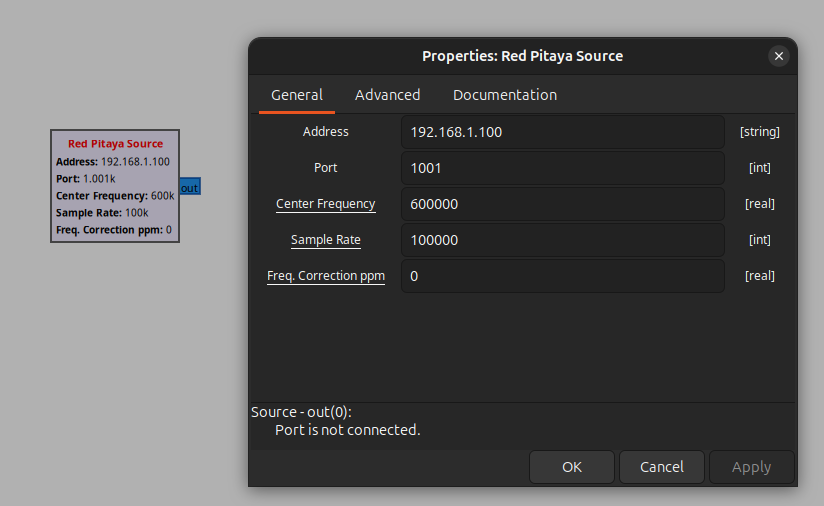Click the OK button

click(572, 467)
